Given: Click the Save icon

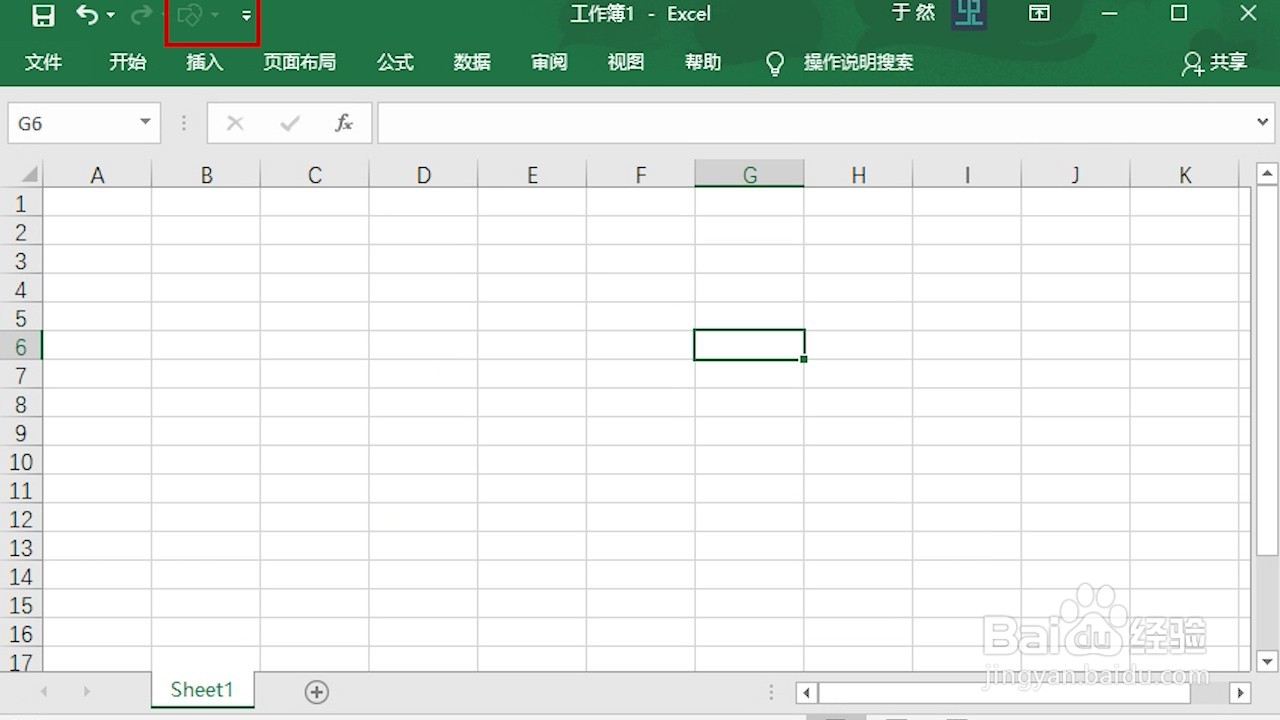Looking at the screenshot, I should coord(43,14).
